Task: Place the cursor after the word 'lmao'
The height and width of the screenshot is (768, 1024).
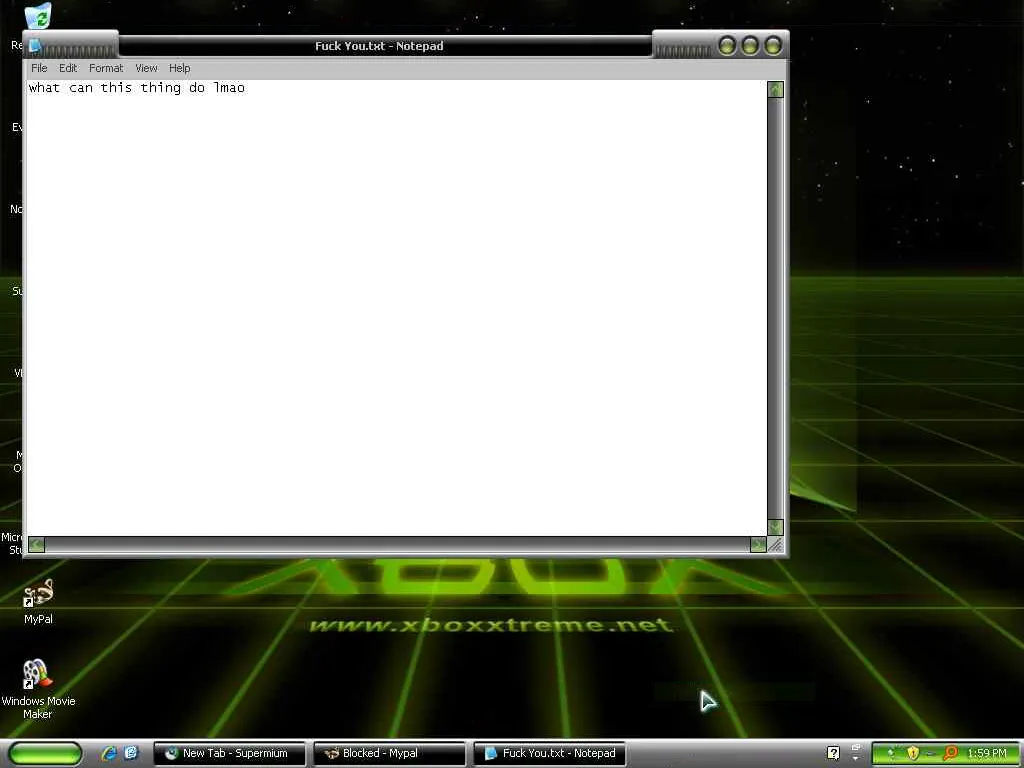Action: point(246,88)
